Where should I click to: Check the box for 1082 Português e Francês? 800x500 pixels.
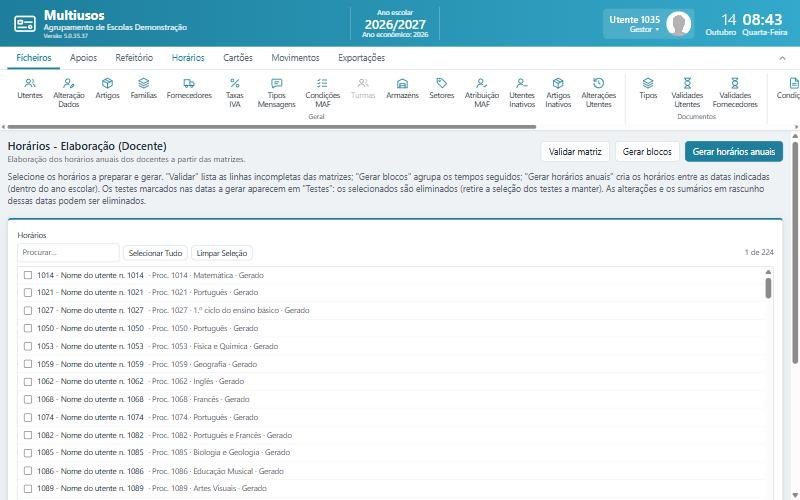coord(28,435)
